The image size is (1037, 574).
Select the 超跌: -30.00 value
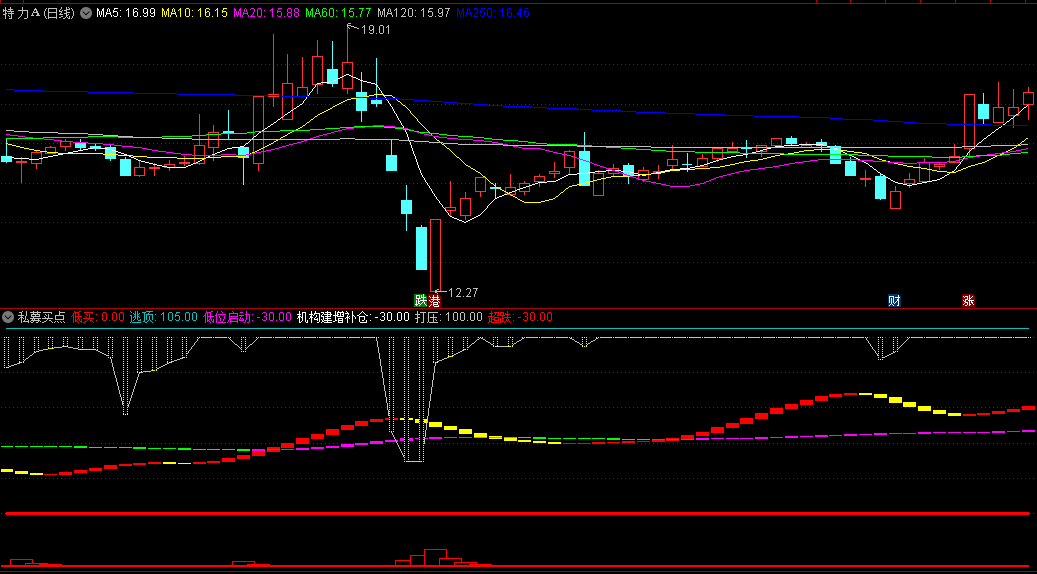pyautogui.click(x=520, y=317)
